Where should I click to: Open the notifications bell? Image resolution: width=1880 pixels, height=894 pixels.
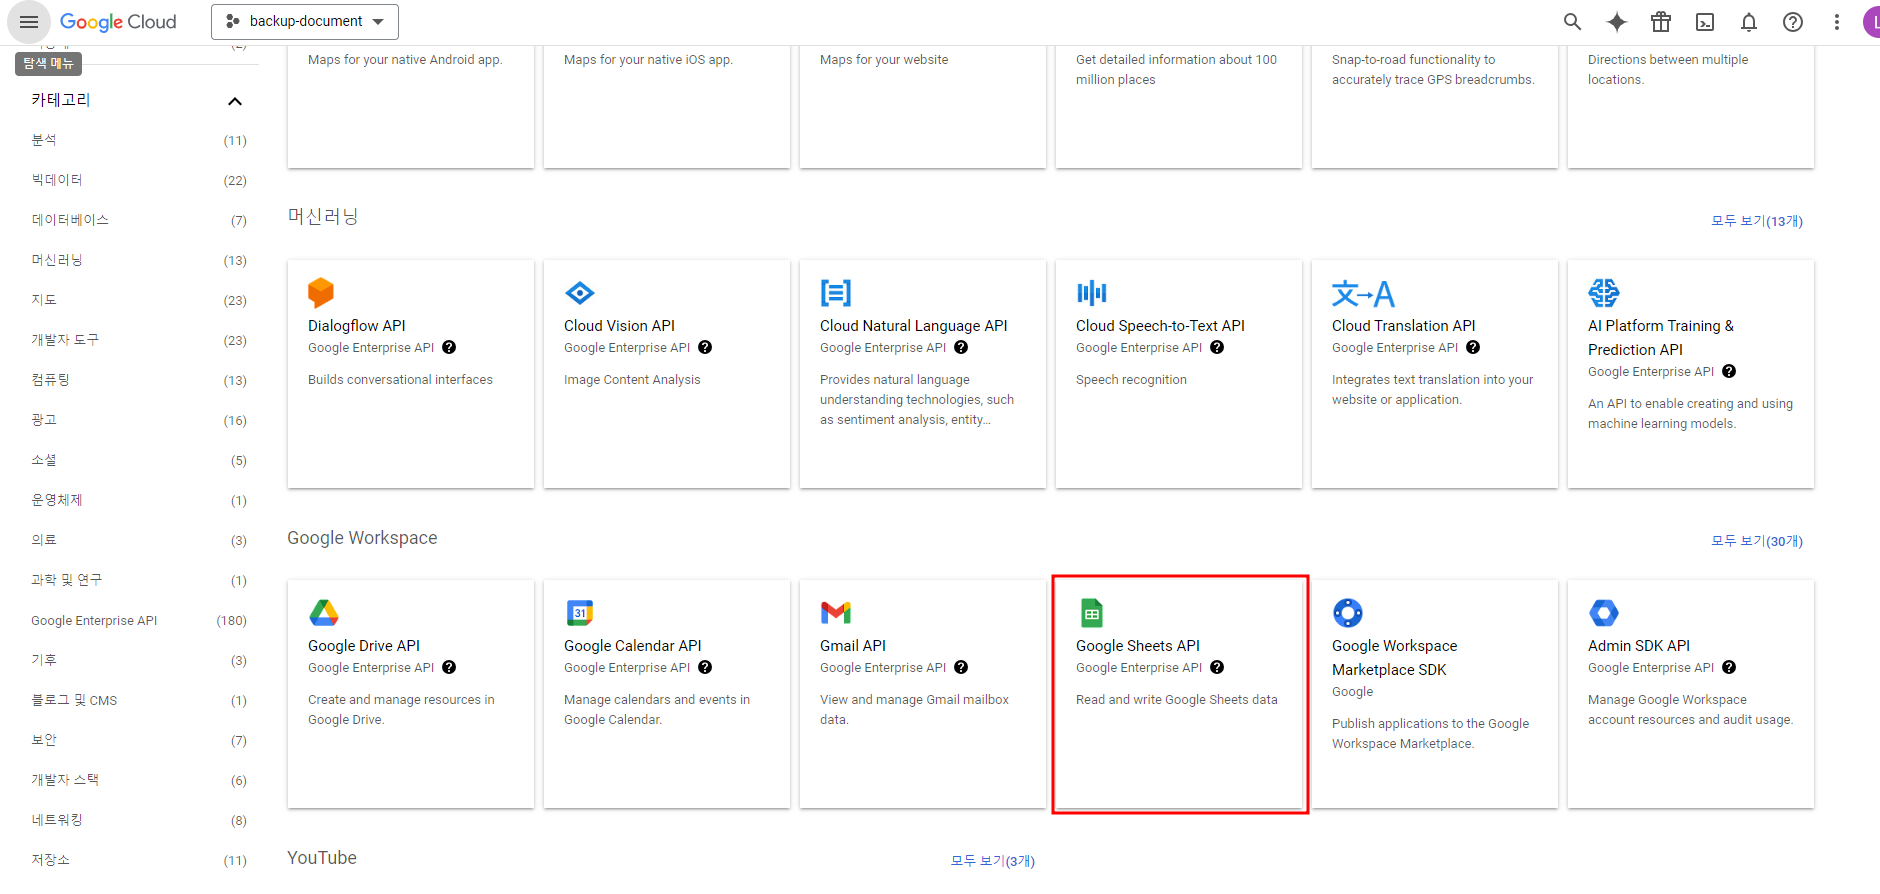1749,22
